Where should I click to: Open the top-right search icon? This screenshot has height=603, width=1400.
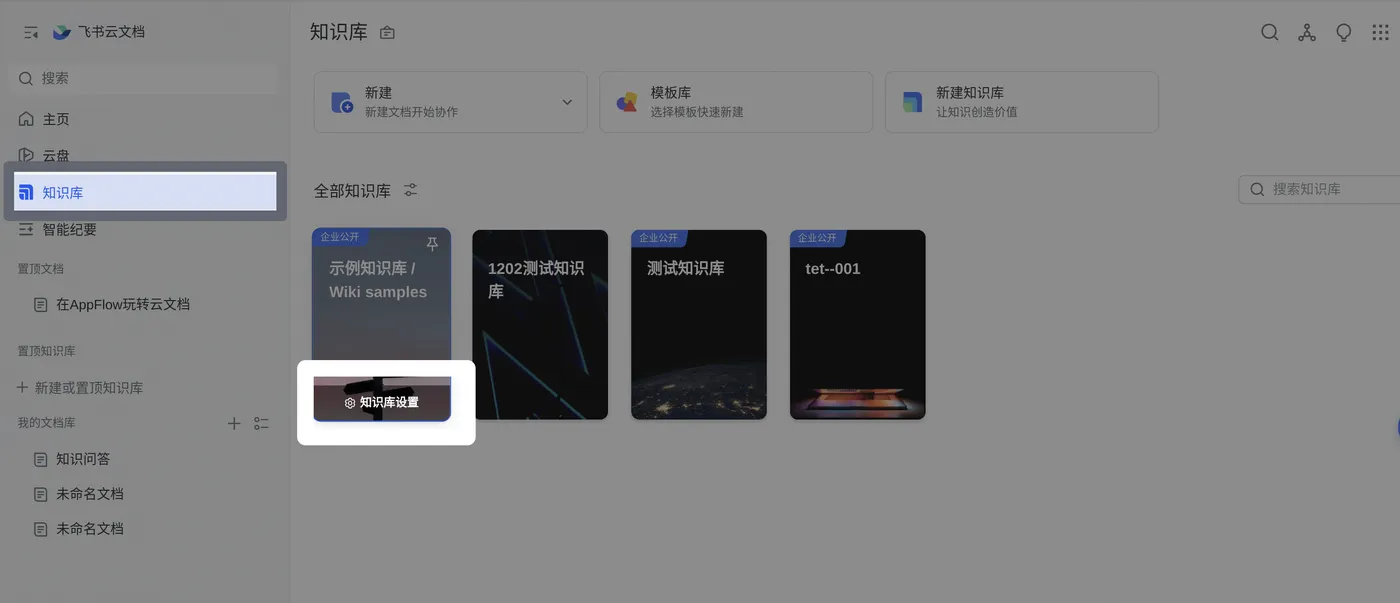tap(1269, 32)
